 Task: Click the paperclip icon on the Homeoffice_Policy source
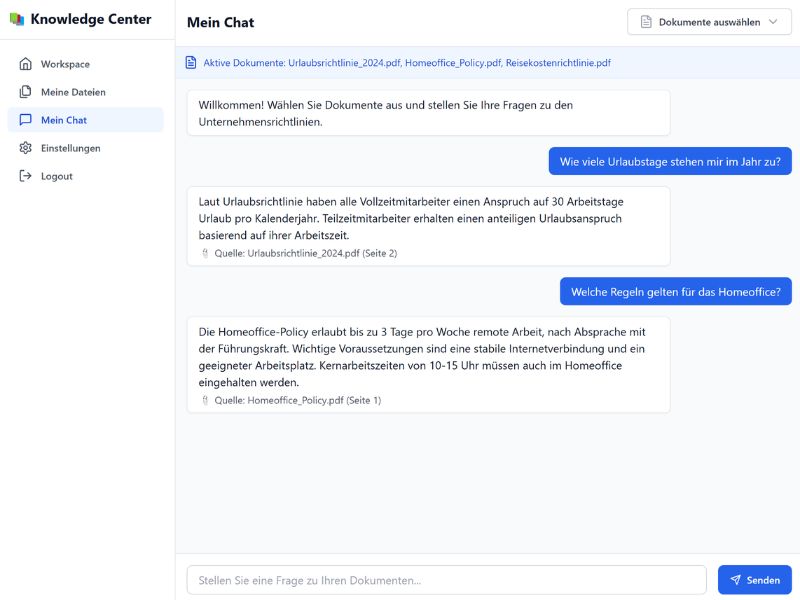pos(205,400)
